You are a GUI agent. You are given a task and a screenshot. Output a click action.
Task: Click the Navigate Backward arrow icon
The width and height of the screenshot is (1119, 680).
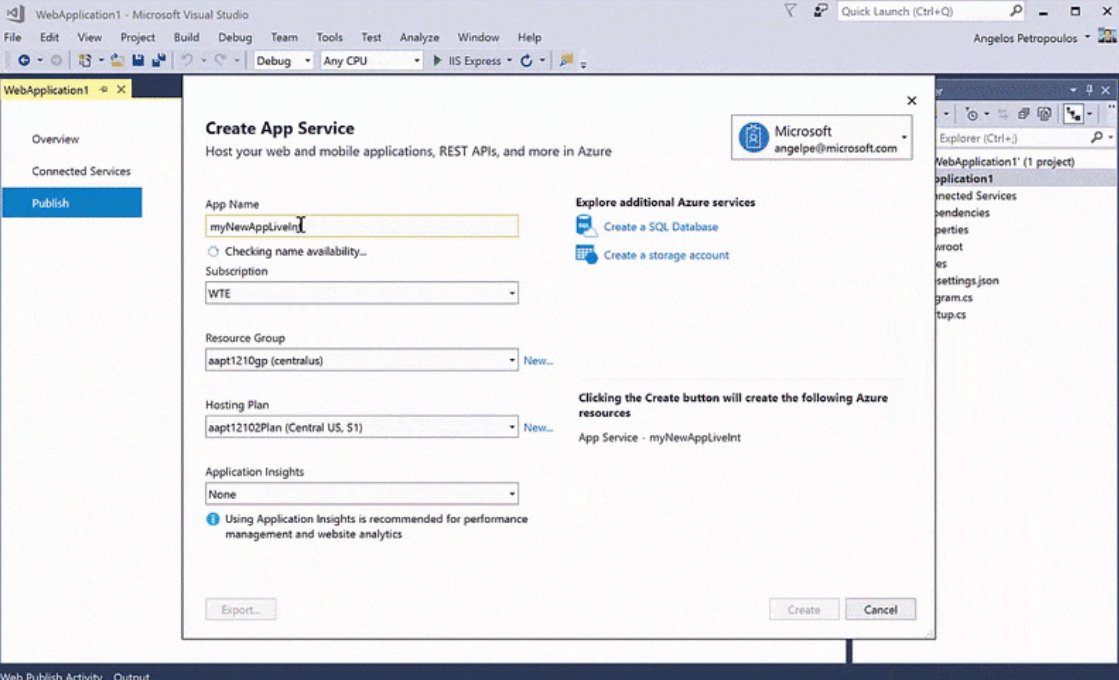coord(24,61)
